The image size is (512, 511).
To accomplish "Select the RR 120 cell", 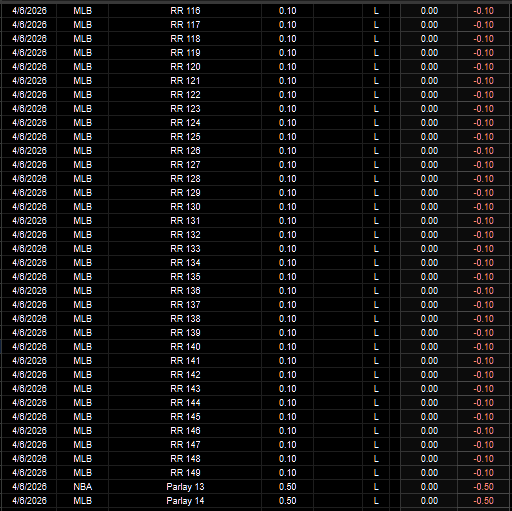I will [x=185, y=67].
